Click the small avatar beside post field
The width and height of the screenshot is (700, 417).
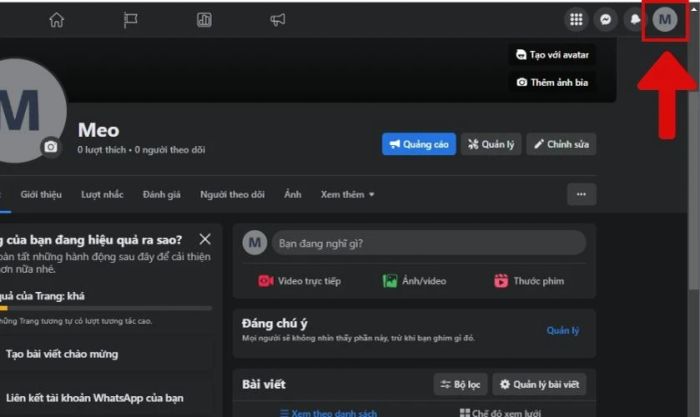(x=254, y=243)
